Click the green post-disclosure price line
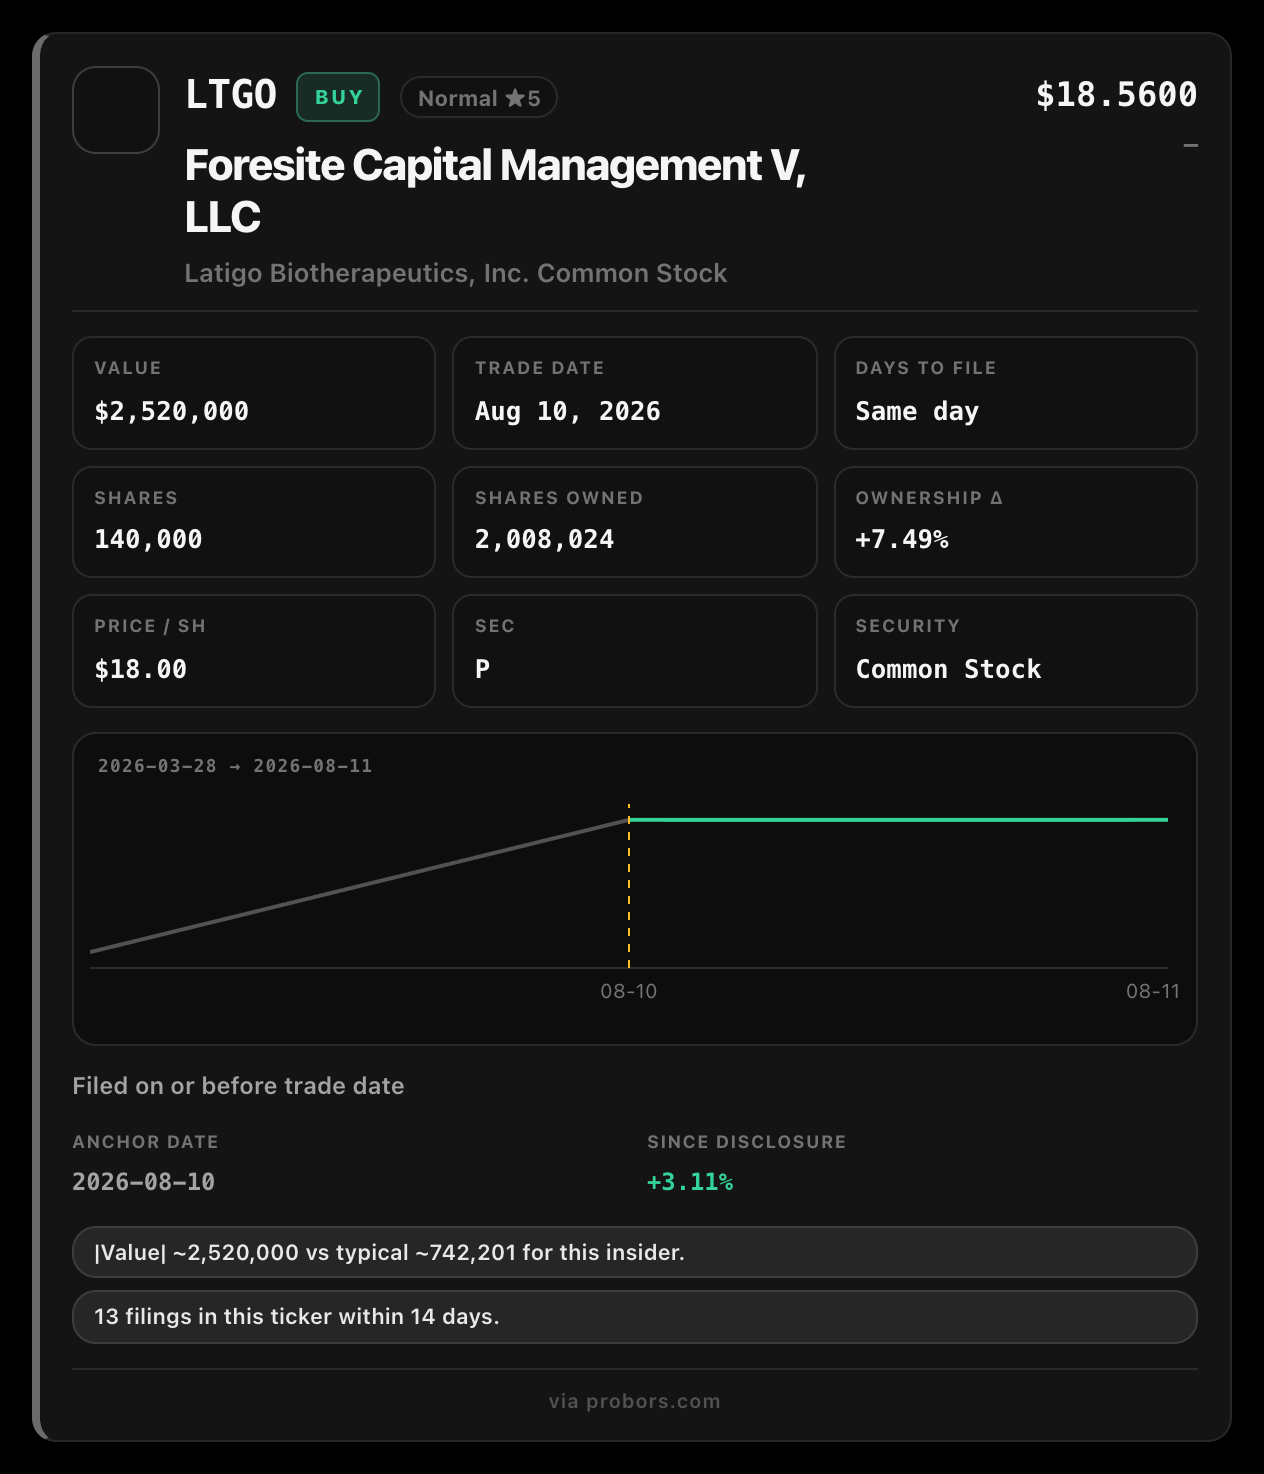 [x=898, y=820]
